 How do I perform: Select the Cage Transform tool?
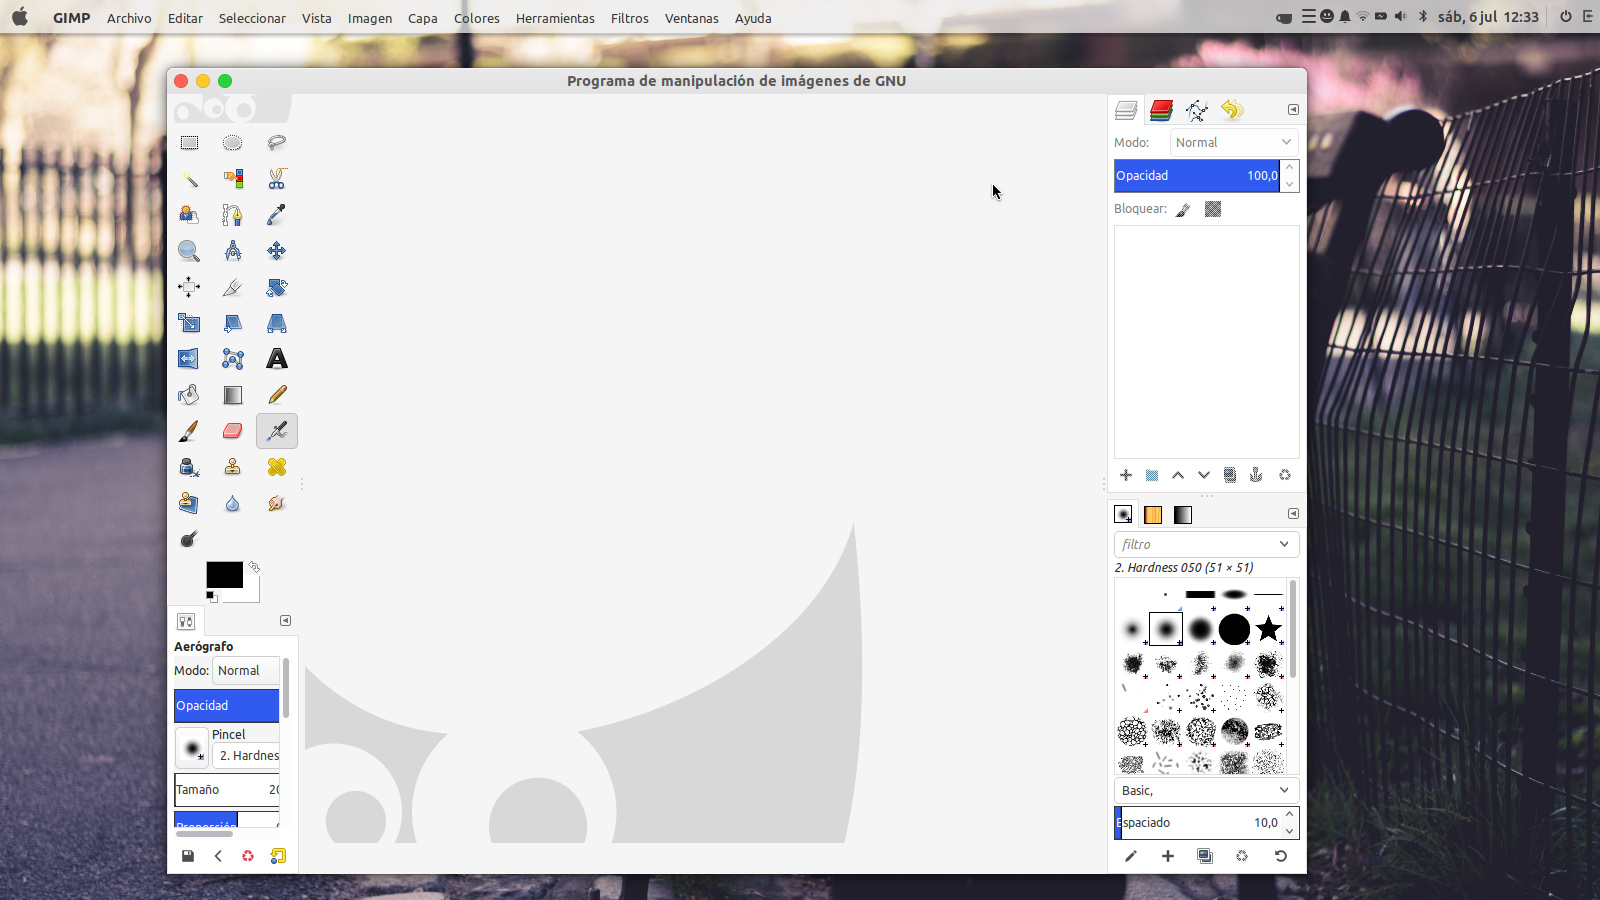pyautogui.click(x=232, y=359)
